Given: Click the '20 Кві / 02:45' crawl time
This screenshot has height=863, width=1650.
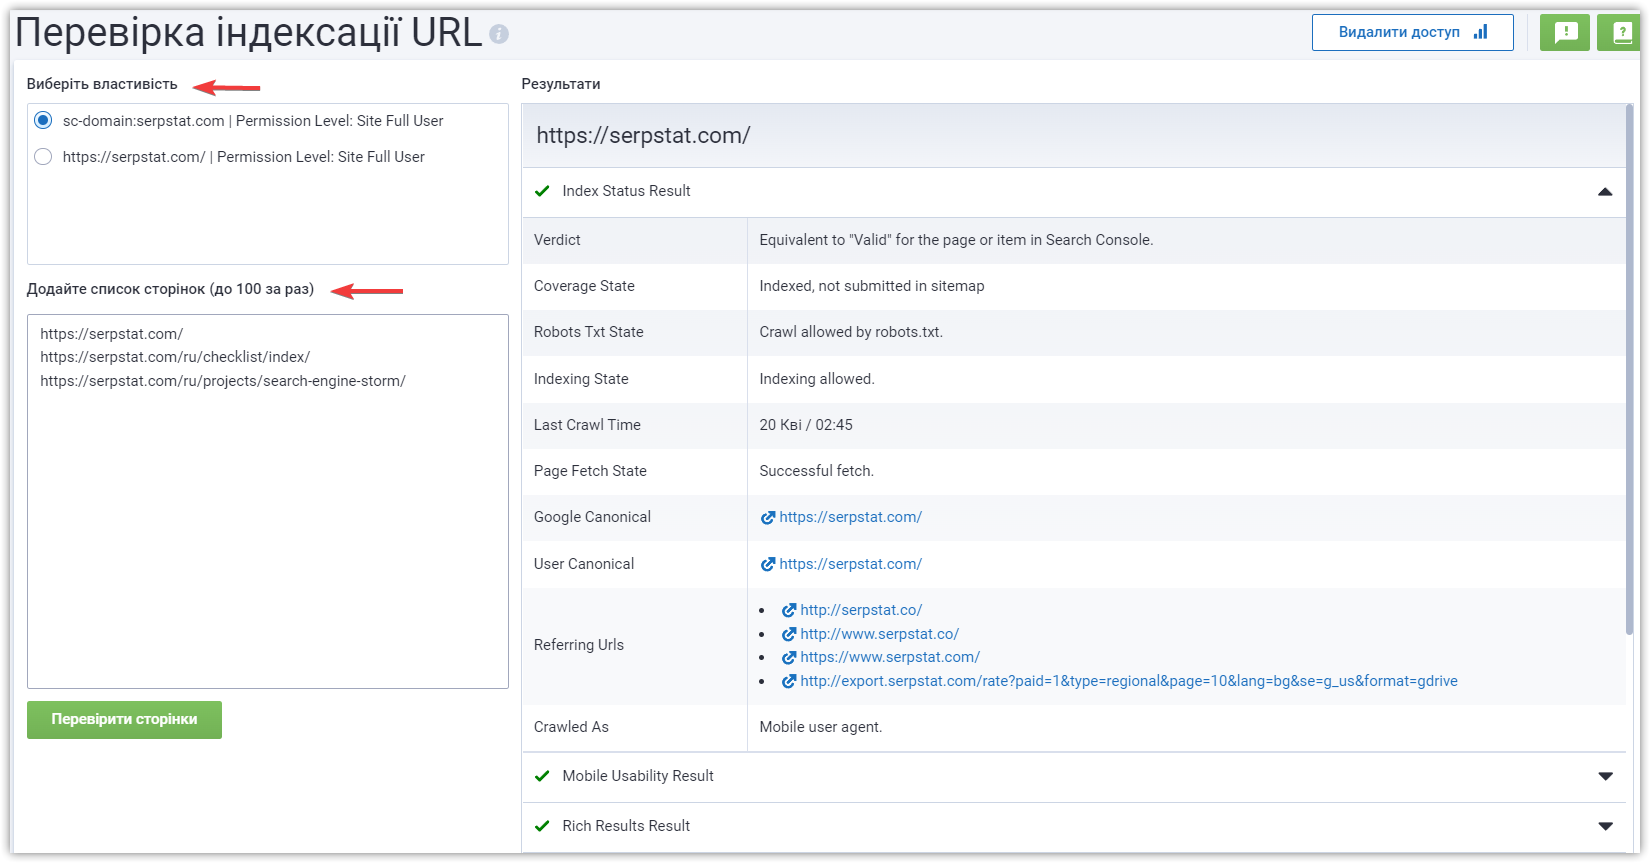Looking at the screenshot, I should (x=806, y=425).
